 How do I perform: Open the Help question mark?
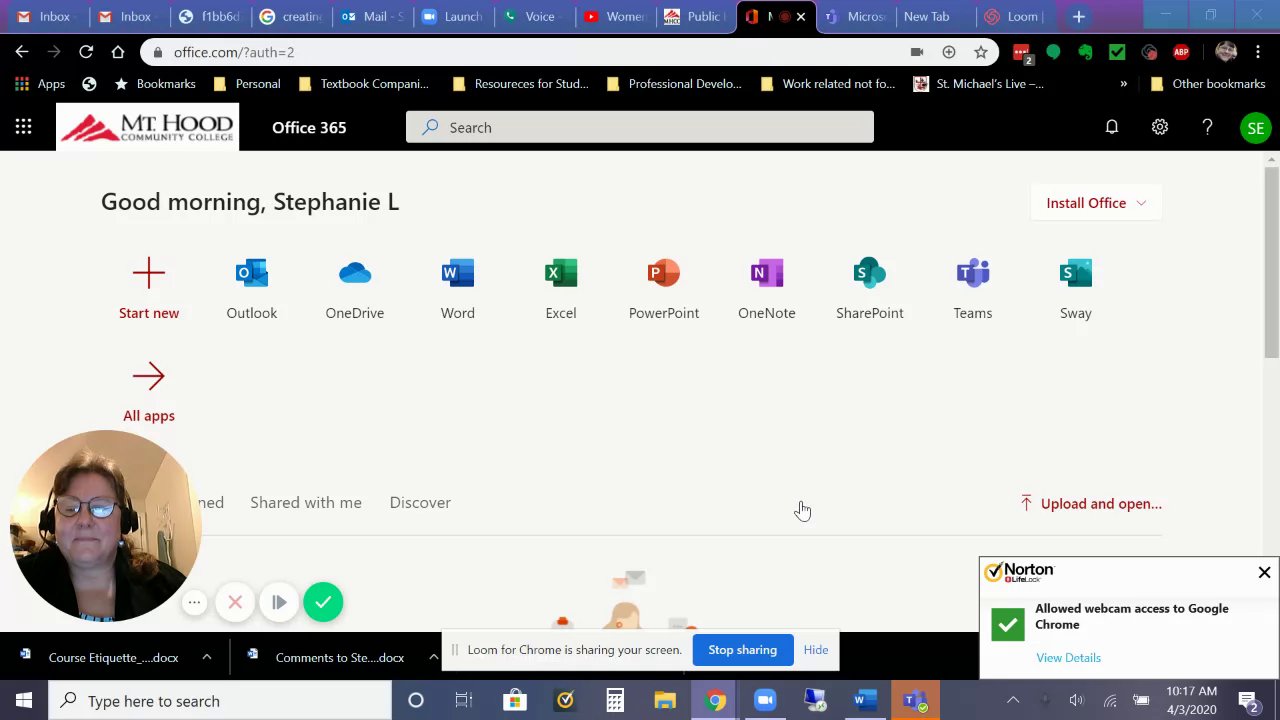[x=1207, y=127]
